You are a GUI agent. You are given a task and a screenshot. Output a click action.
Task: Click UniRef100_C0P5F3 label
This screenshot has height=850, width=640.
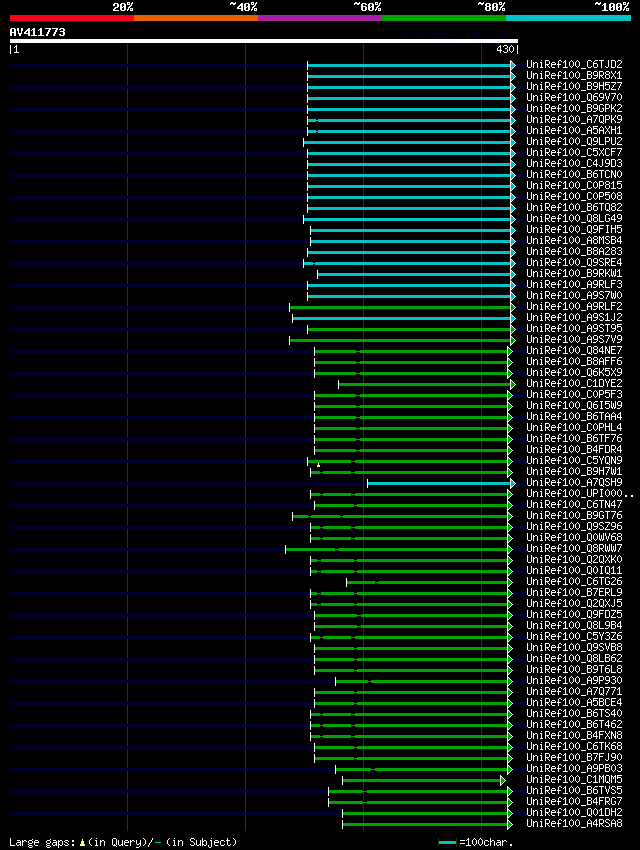click(x=574, y=395)
